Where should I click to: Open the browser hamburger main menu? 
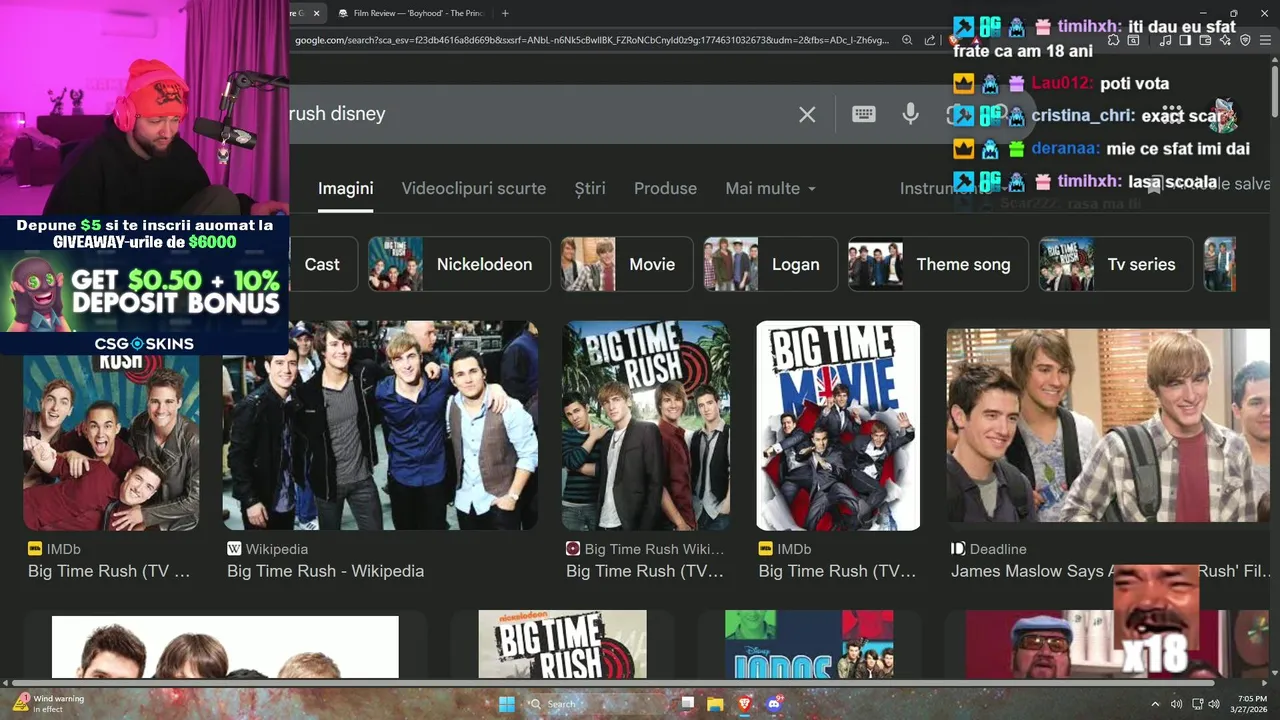click(1266, 40)
